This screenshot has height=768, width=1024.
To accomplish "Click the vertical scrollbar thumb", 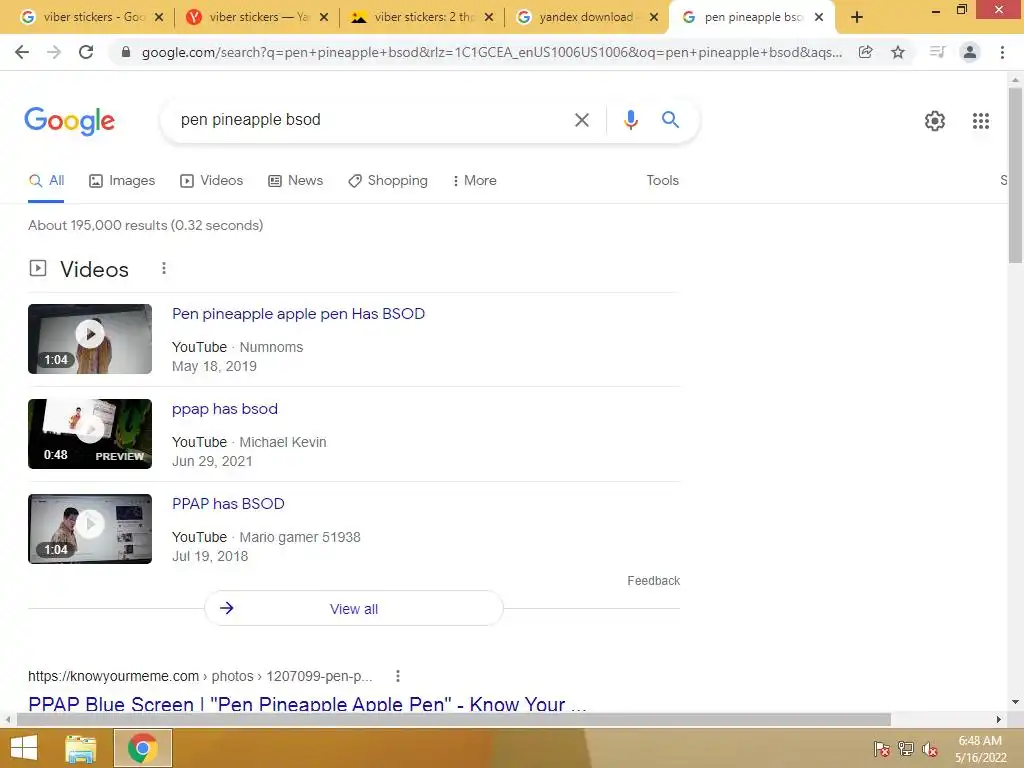I will click(x=1015, y=175).
